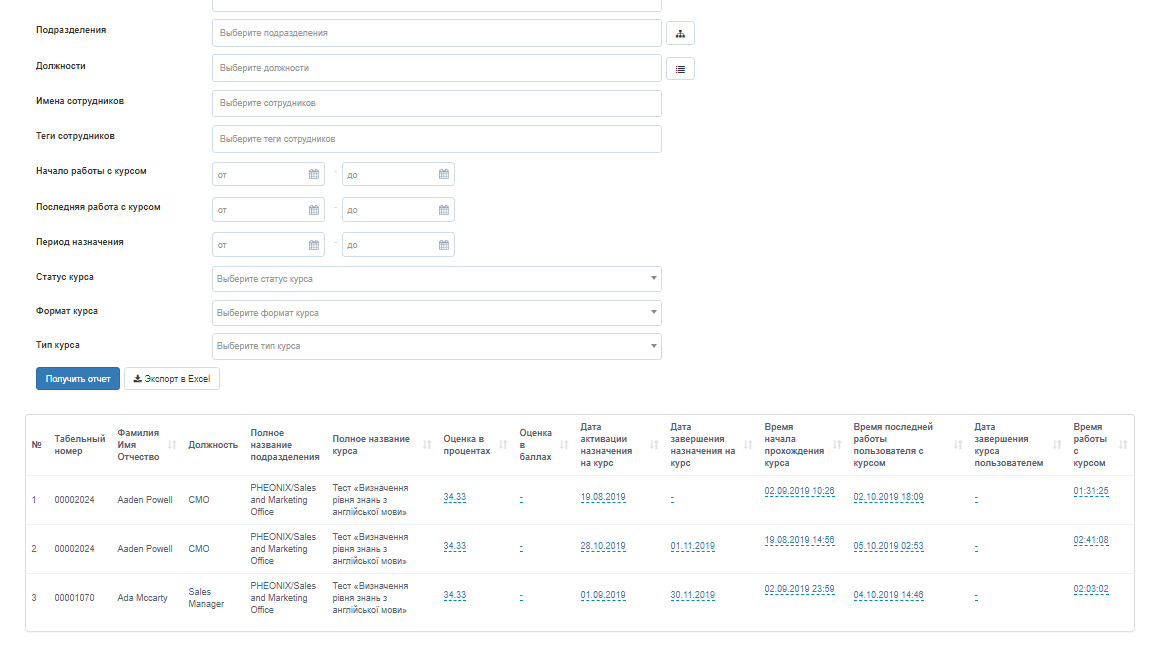This screenshot has height=656, width=1175.
Task: Open calendar for 'Начало работы с курсом' from-date
Action: pyautogui.click(x=314, y=174)
